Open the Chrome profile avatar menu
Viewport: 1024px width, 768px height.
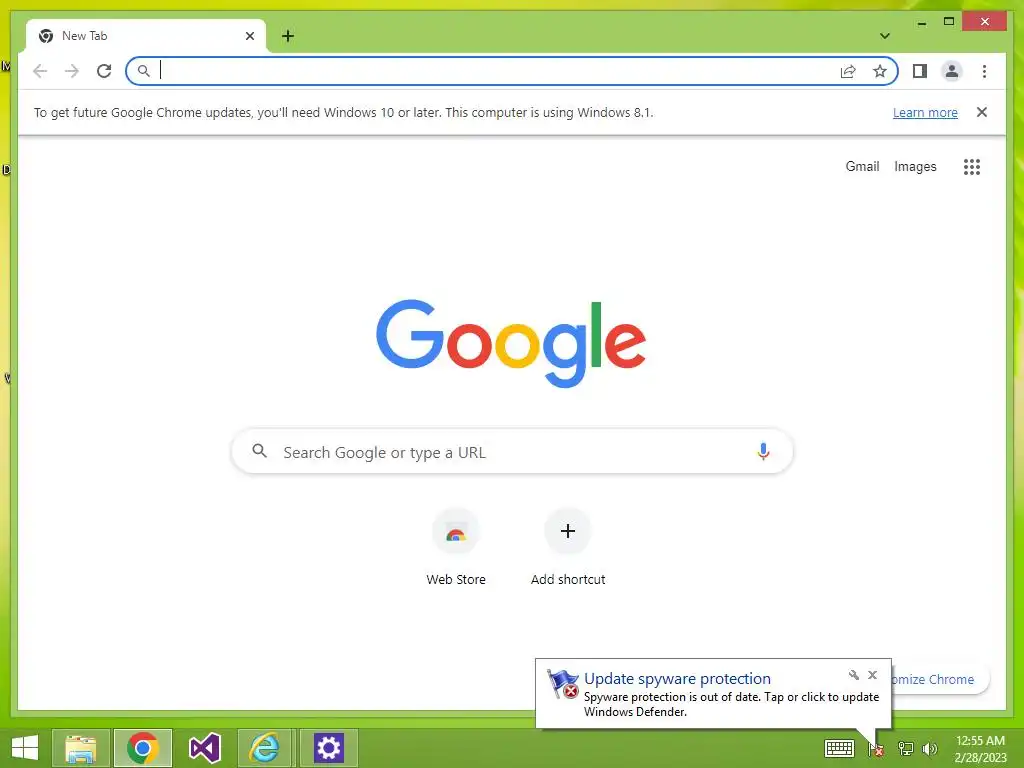[x=952, y=71]
